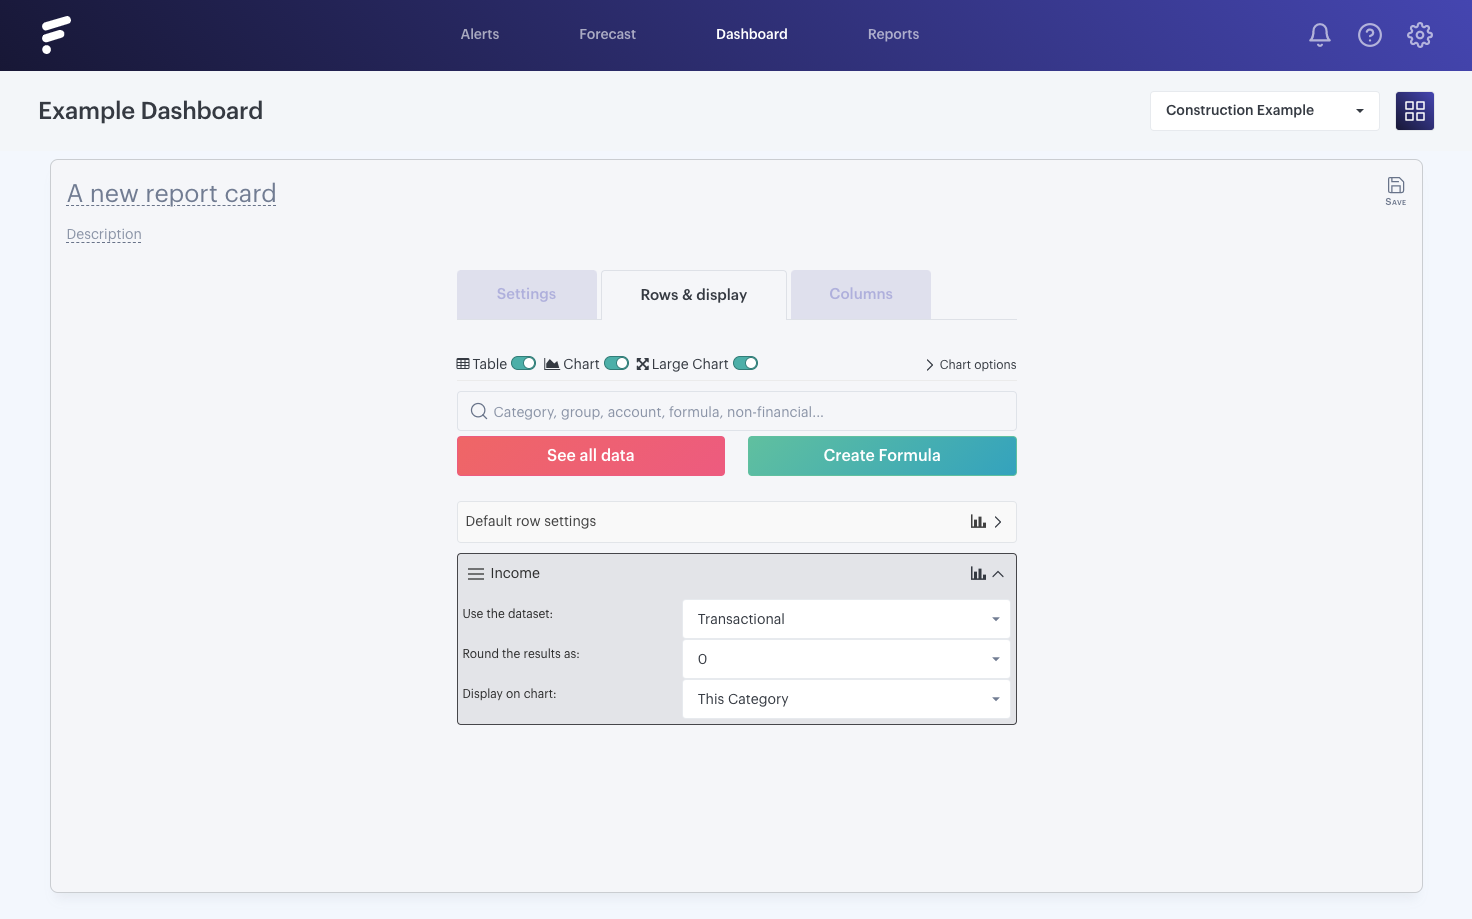1472x919 pixels.
Task: Click the Large Chart expand icon
Action: click(x=643, y=364)
